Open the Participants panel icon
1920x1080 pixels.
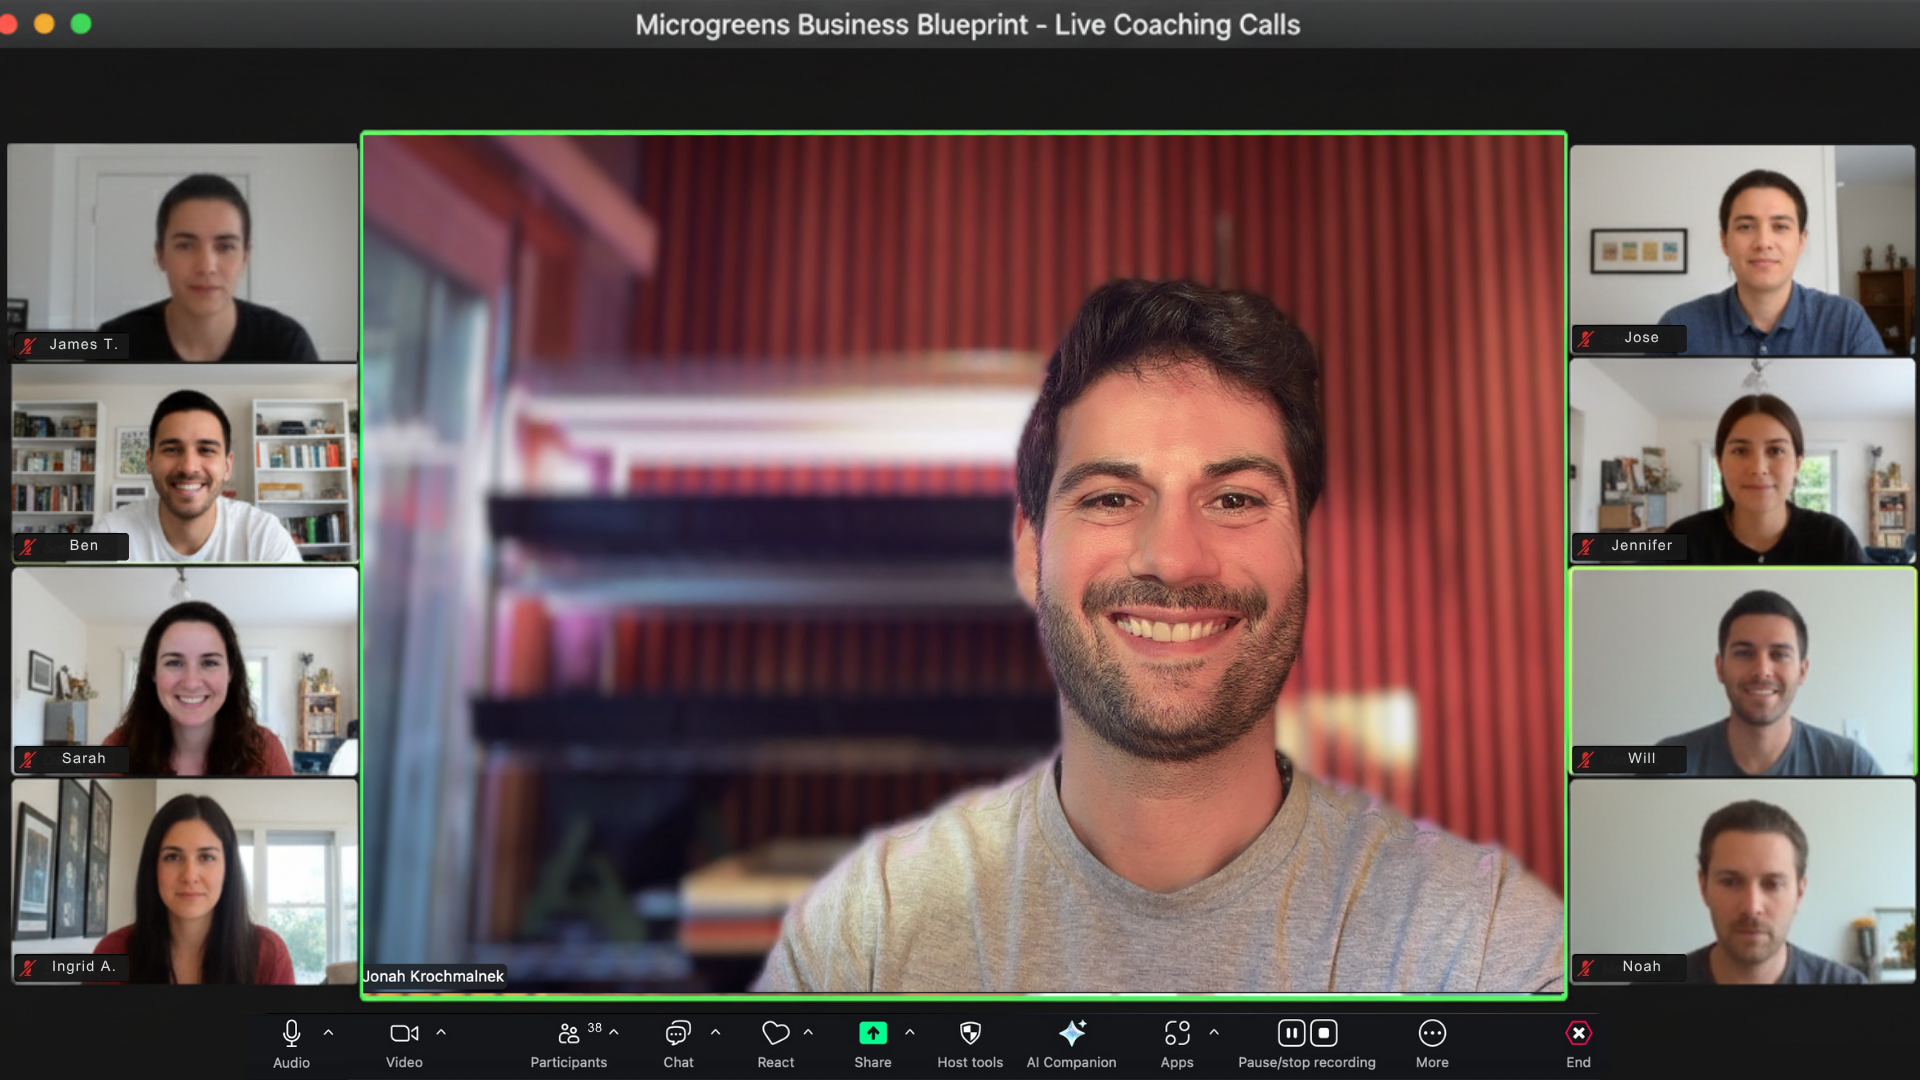tap(569, 1033)
